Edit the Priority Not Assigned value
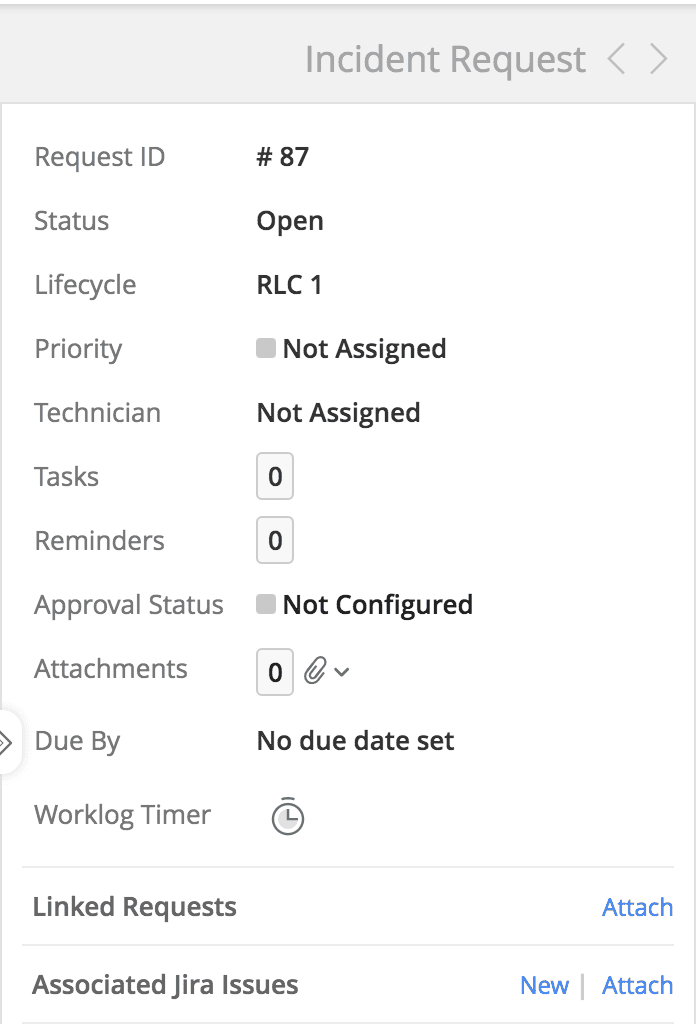 [x=364, y=349]
